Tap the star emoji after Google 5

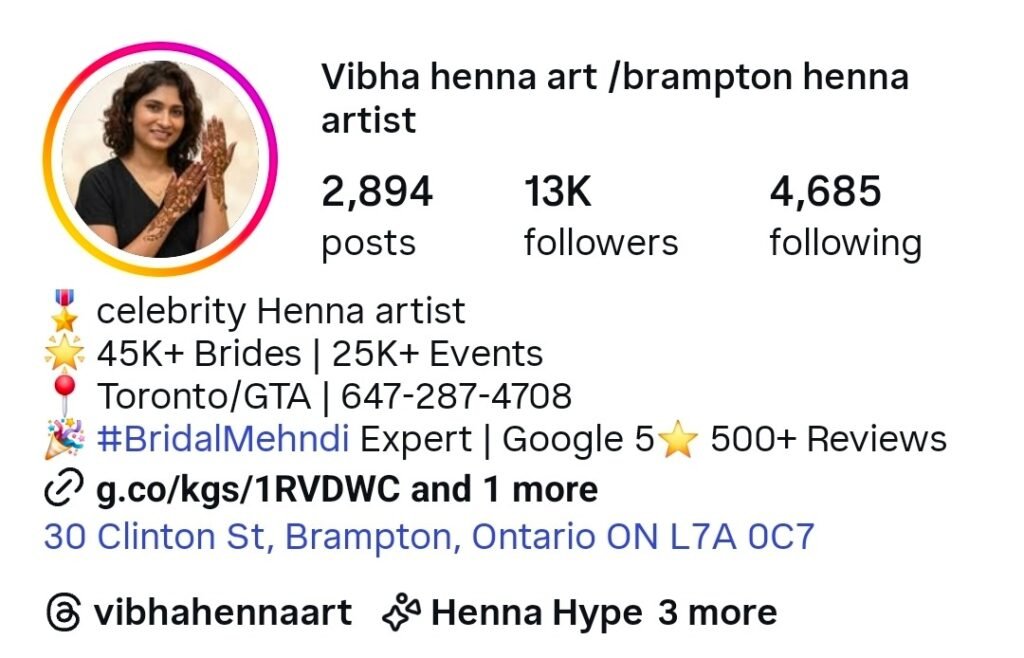[x=679, y=439]
